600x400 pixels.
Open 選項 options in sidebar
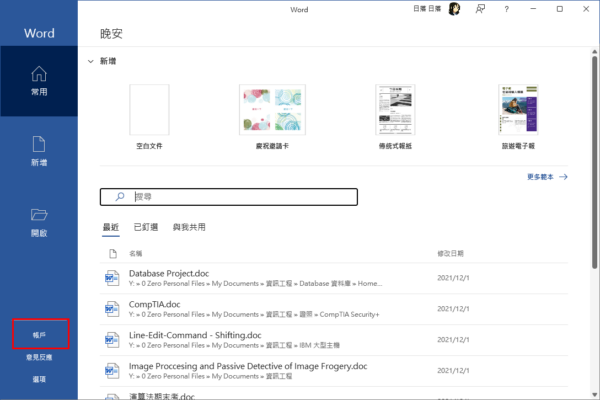click(39, 379)
